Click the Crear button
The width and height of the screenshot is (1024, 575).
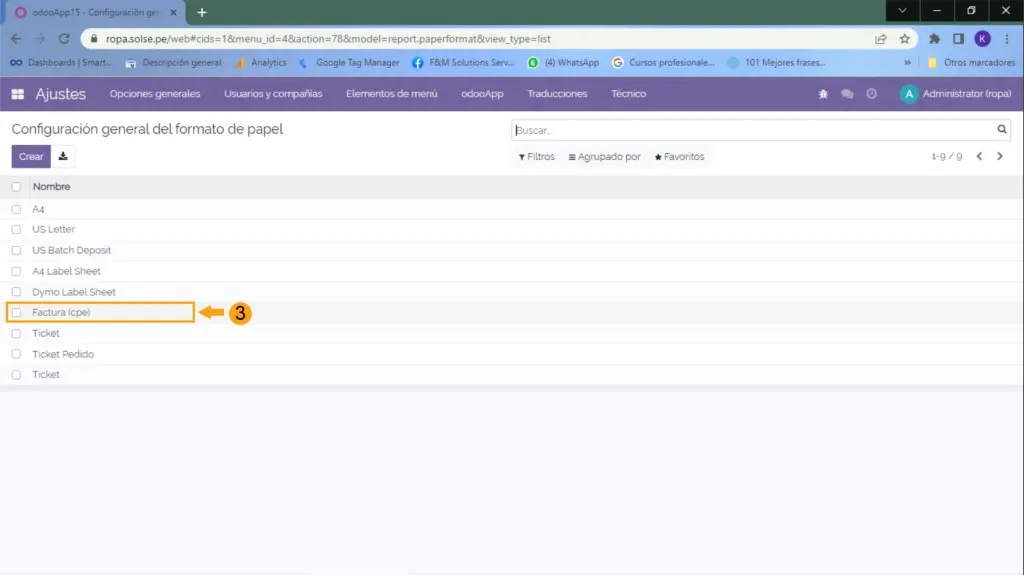pos(31,156)
